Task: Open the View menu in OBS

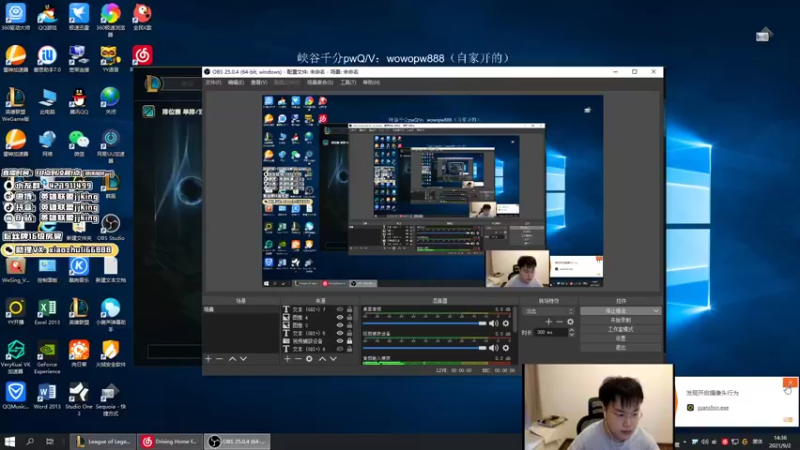Action: click(x=259, y=83)
